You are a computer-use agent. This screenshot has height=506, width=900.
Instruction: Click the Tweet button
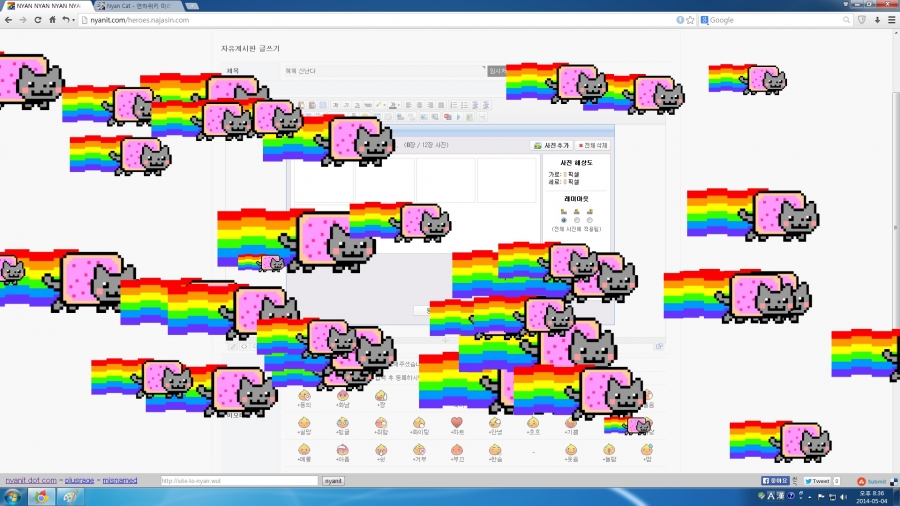tap(817, 481)
